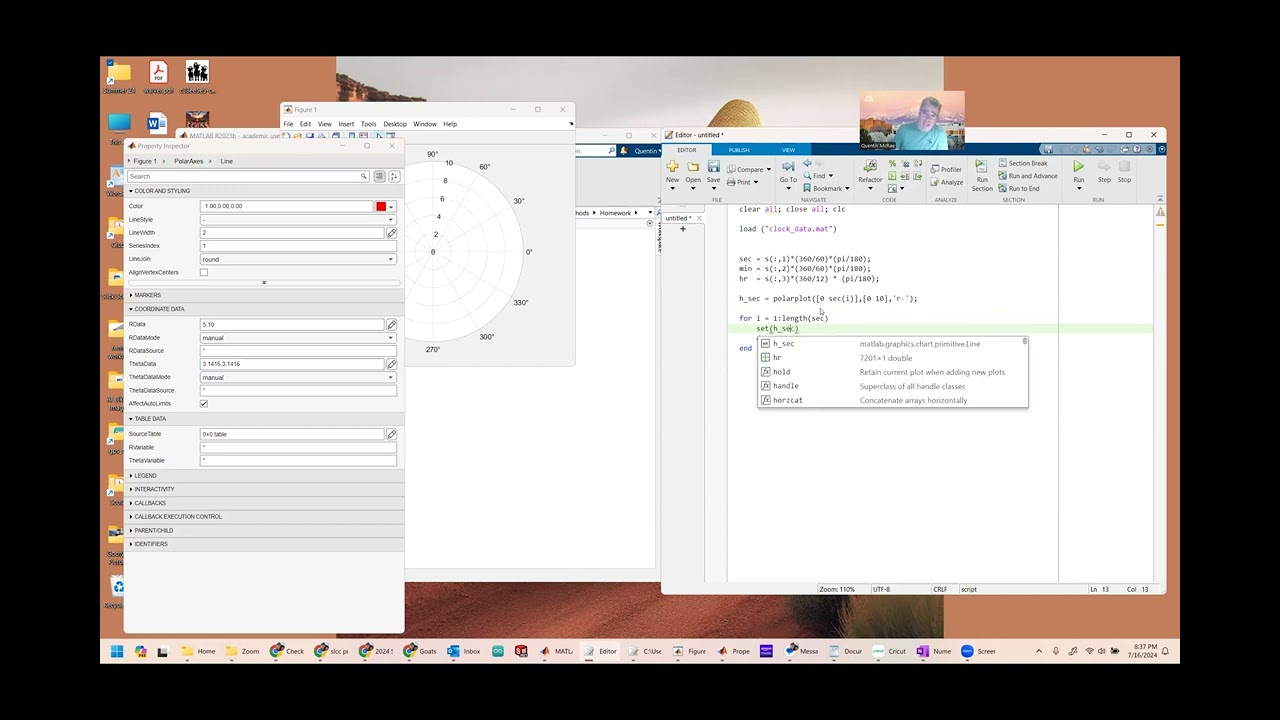Click the Run Section icon
Viewport: 1280px width, 720px height.
coord(982,167)
